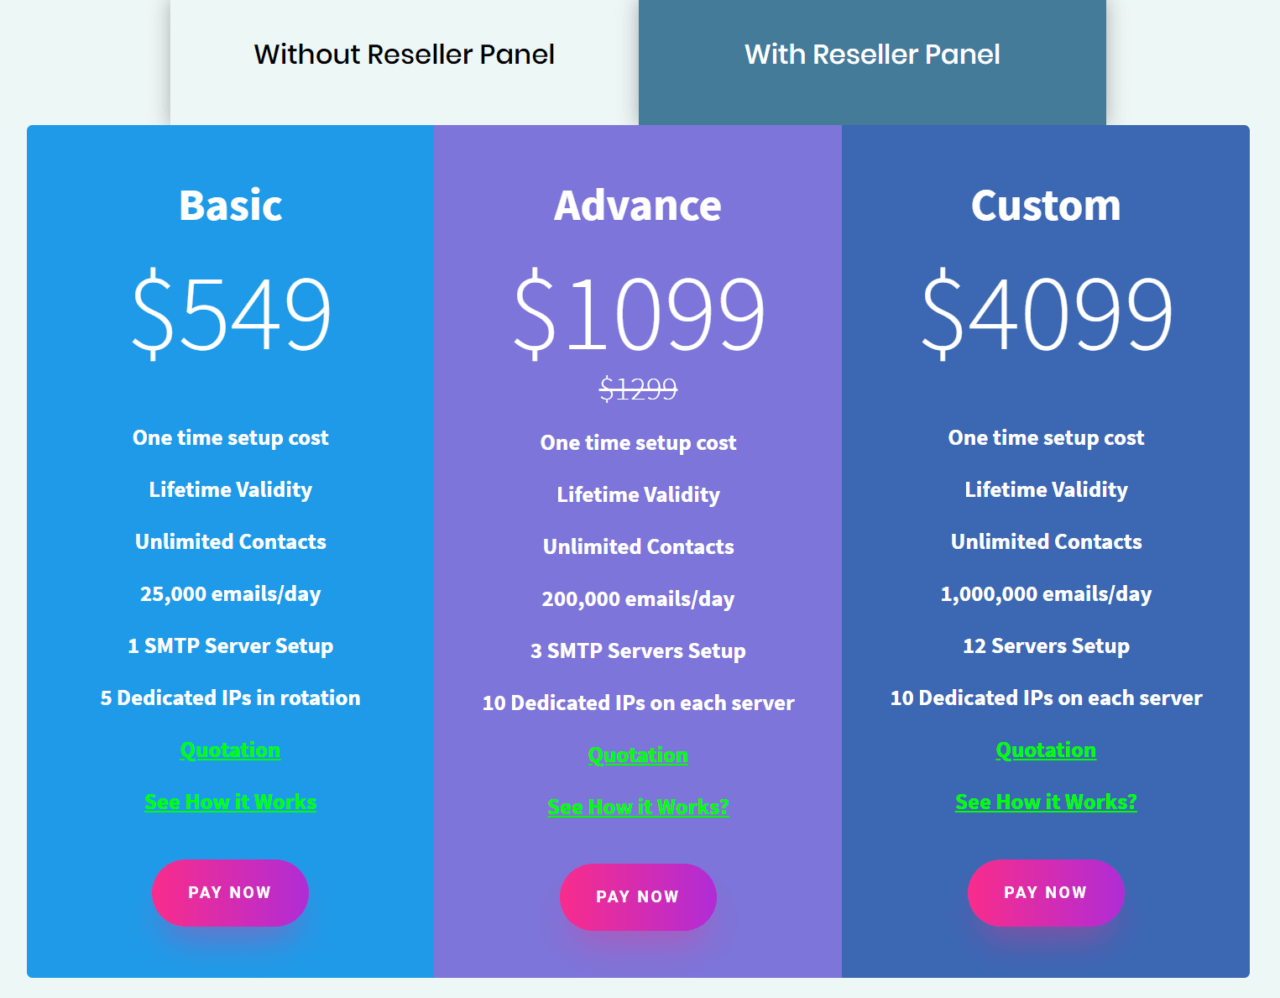
Task: Click "See How it Works?" in Advance column
Action: pyautogui.click(x=638, y=807)
